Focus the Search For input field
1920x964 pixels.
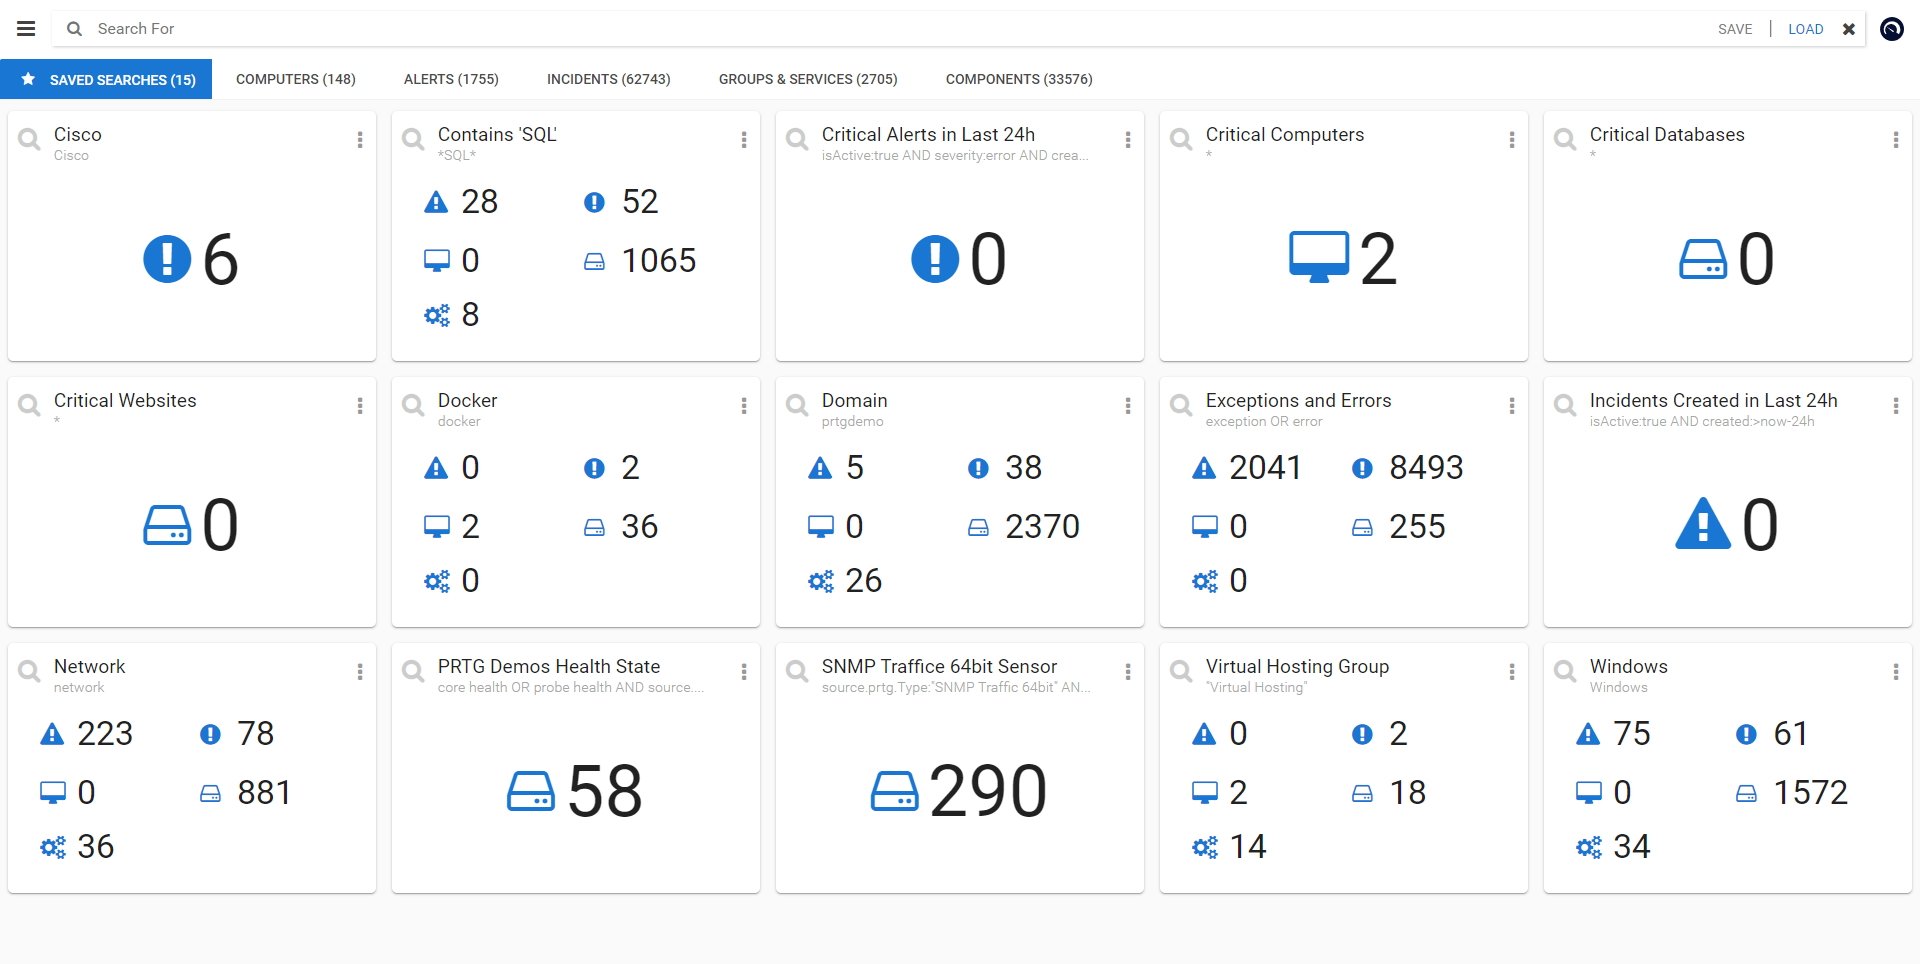tap(800, 29)
